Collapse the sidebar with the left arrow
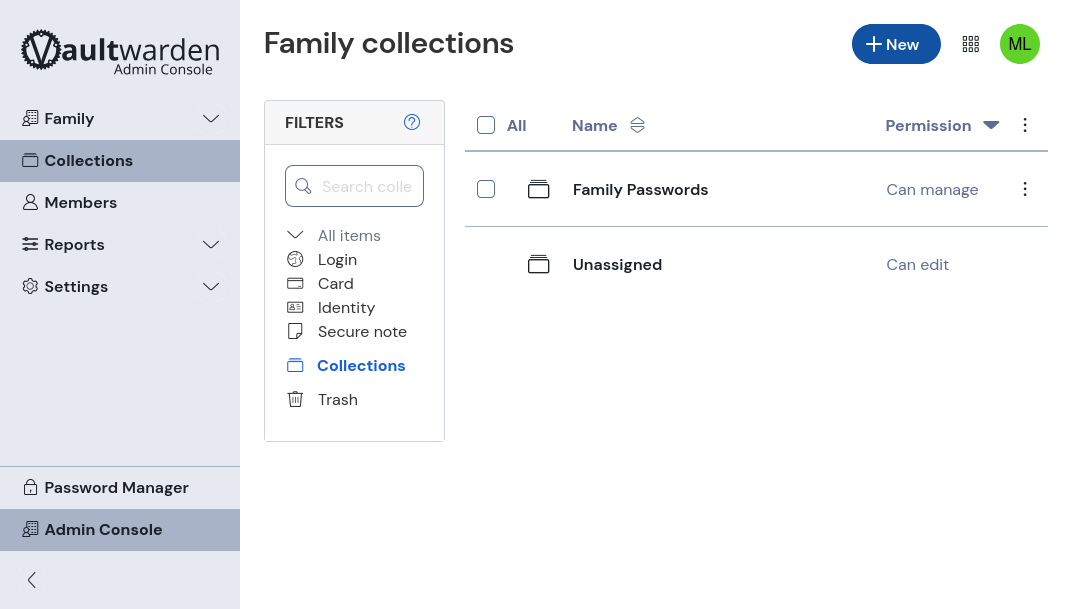The image size is (1072, 609). (31, 580)
